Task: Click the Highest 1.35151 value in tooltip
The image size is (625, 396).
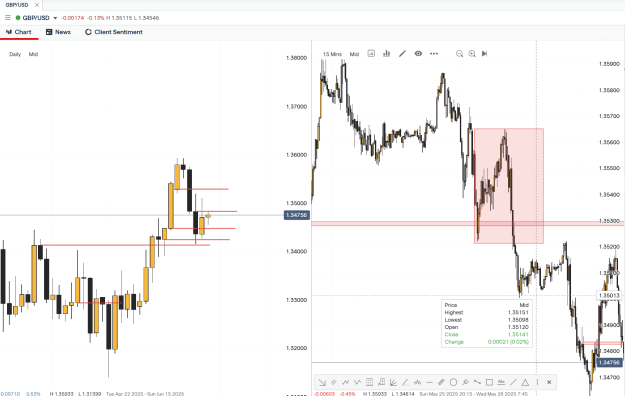Action: [518, 312]
